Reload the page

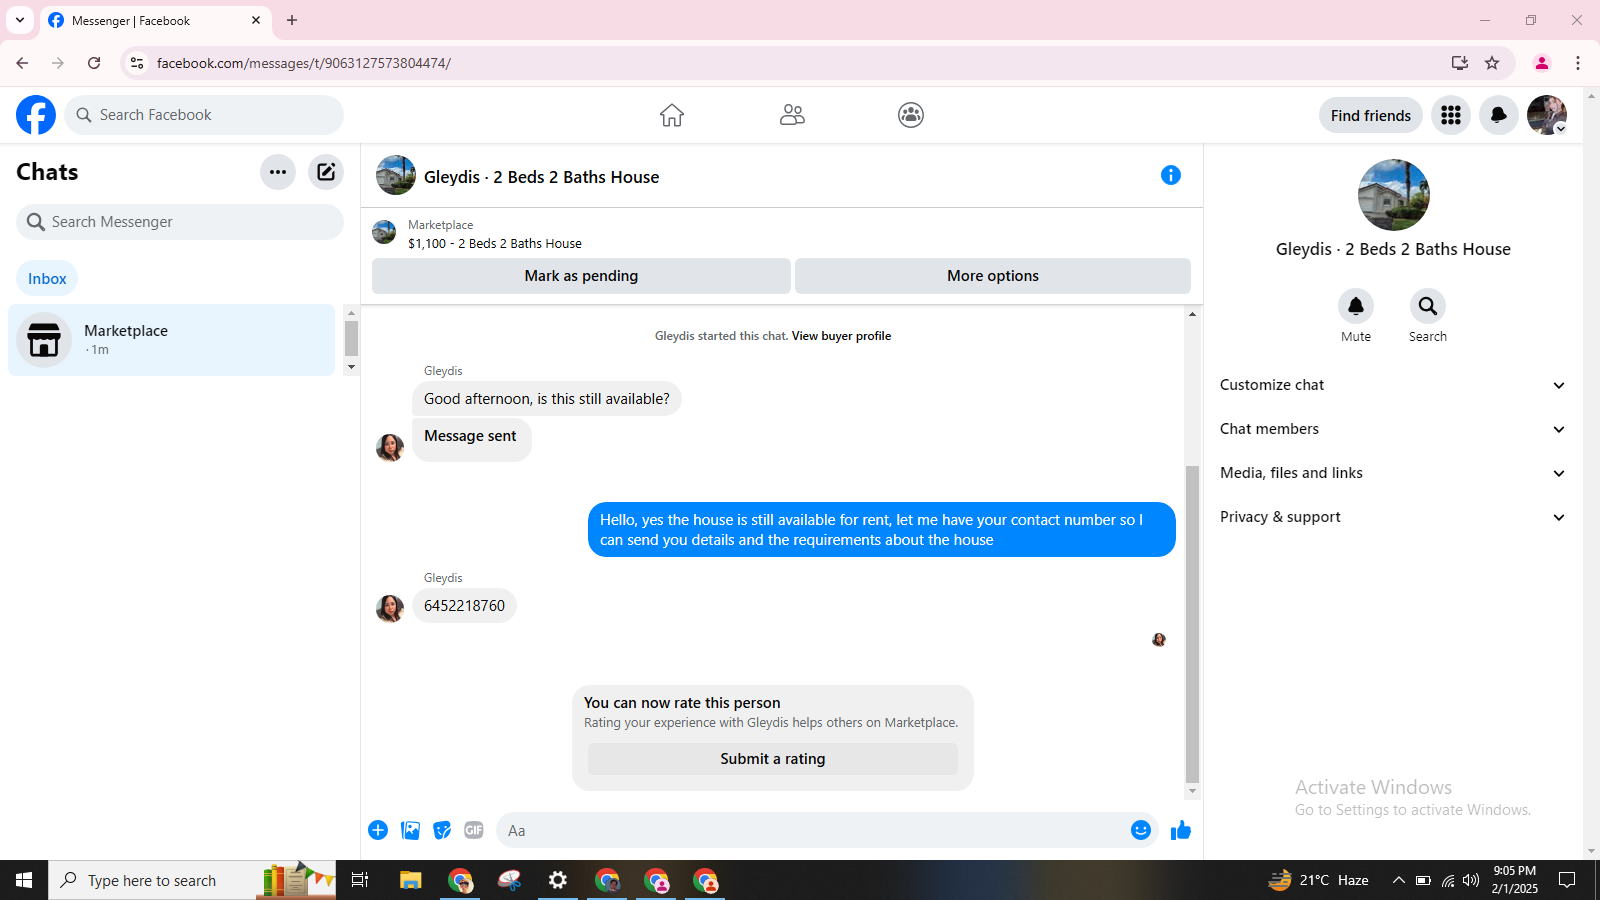tap(94, 63)
